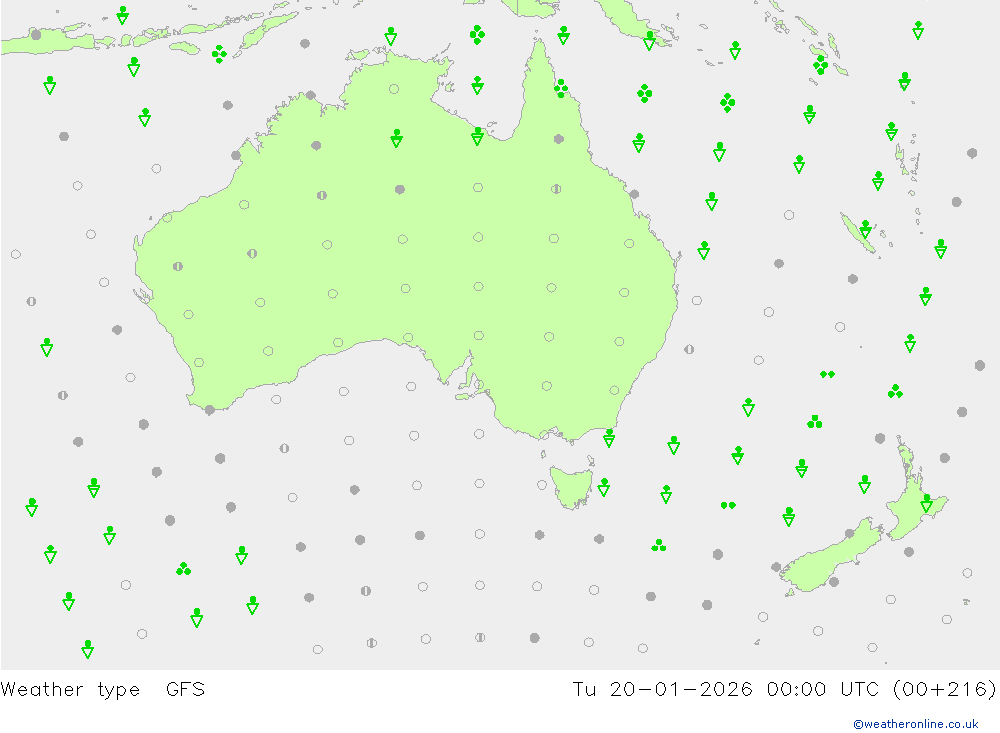1000x733 pixels.
Task: Click the Tasmania island on the map
Action: [x=571, y=487]
